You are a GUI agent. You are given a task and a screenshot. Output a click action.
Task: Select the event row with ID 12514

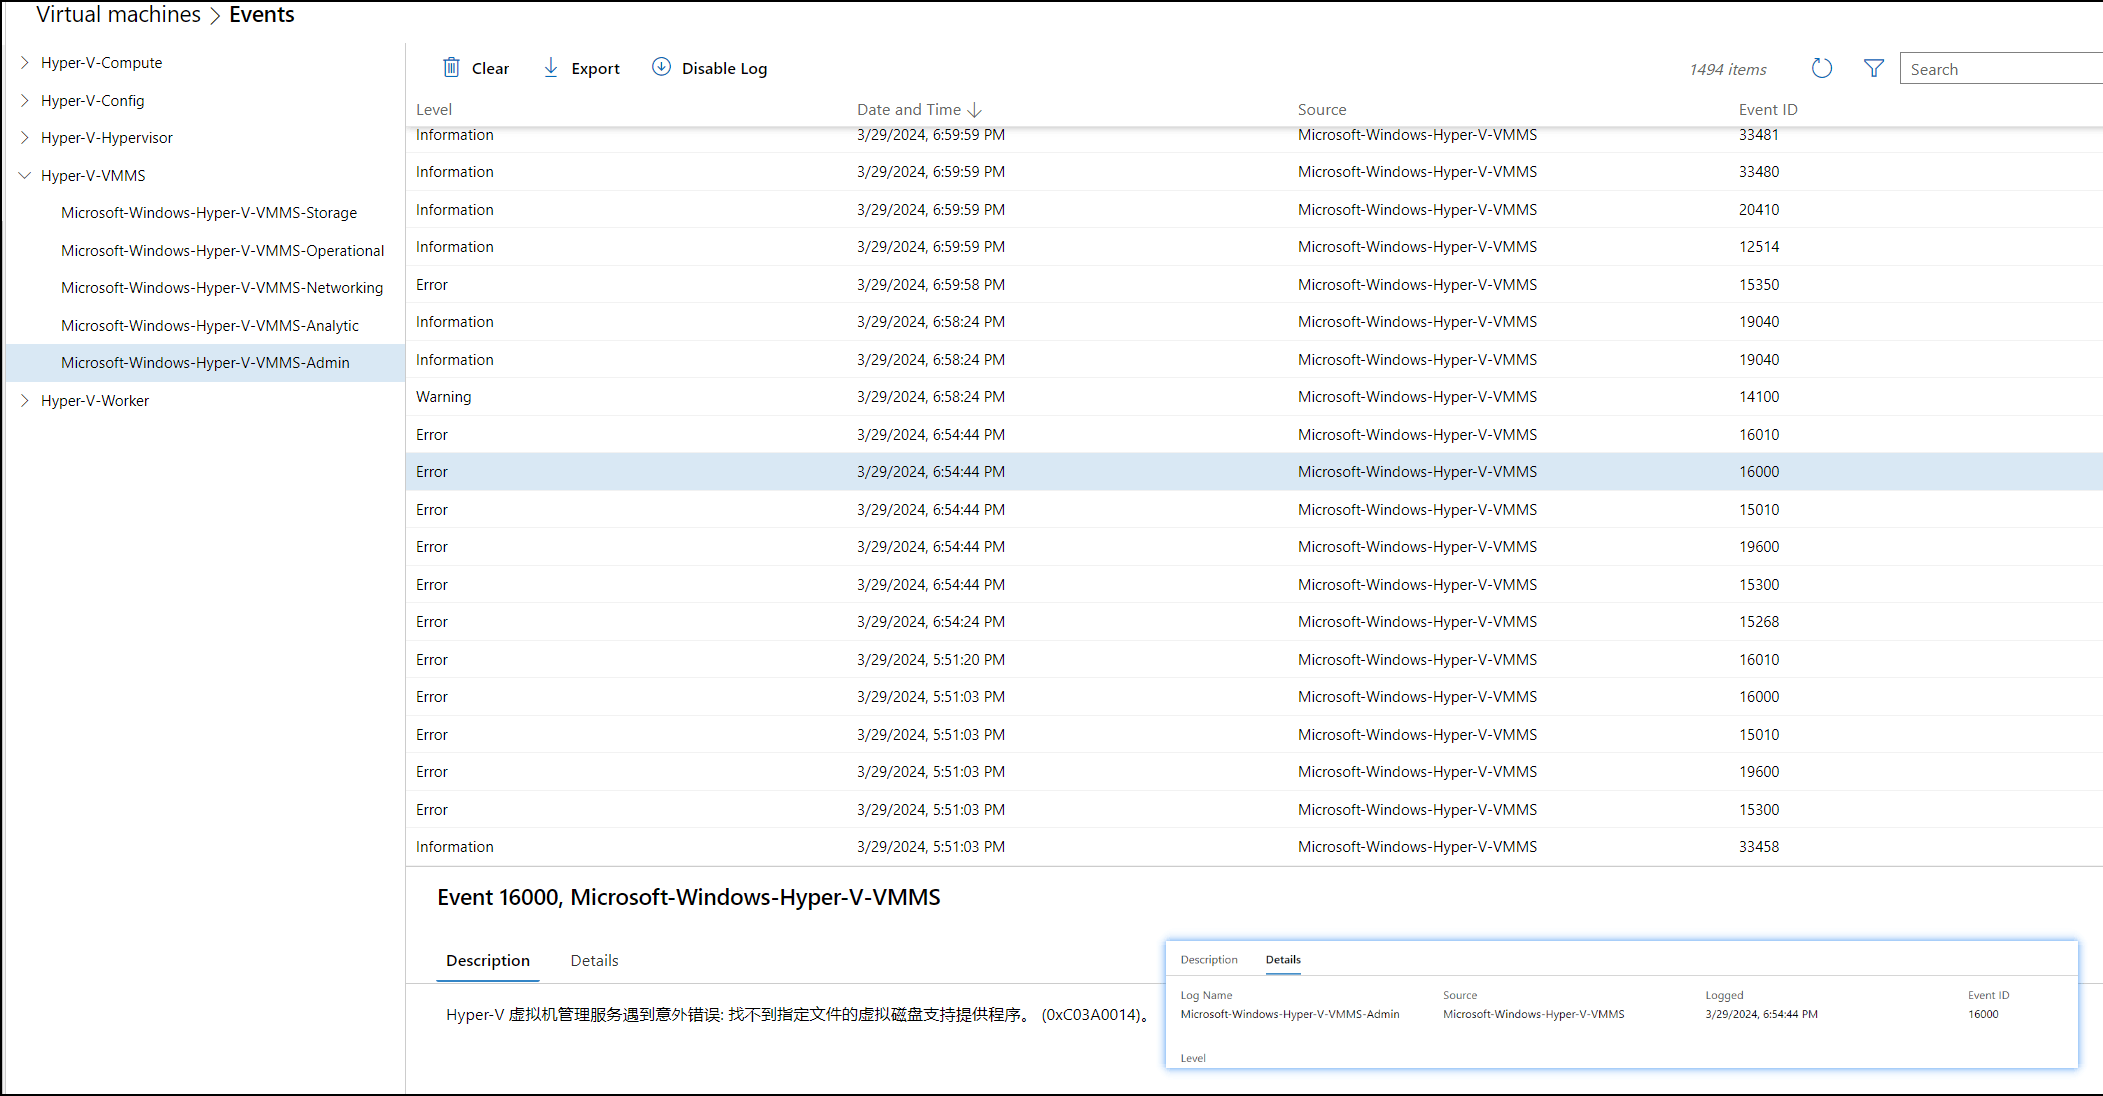click(x=1254, y=247)
